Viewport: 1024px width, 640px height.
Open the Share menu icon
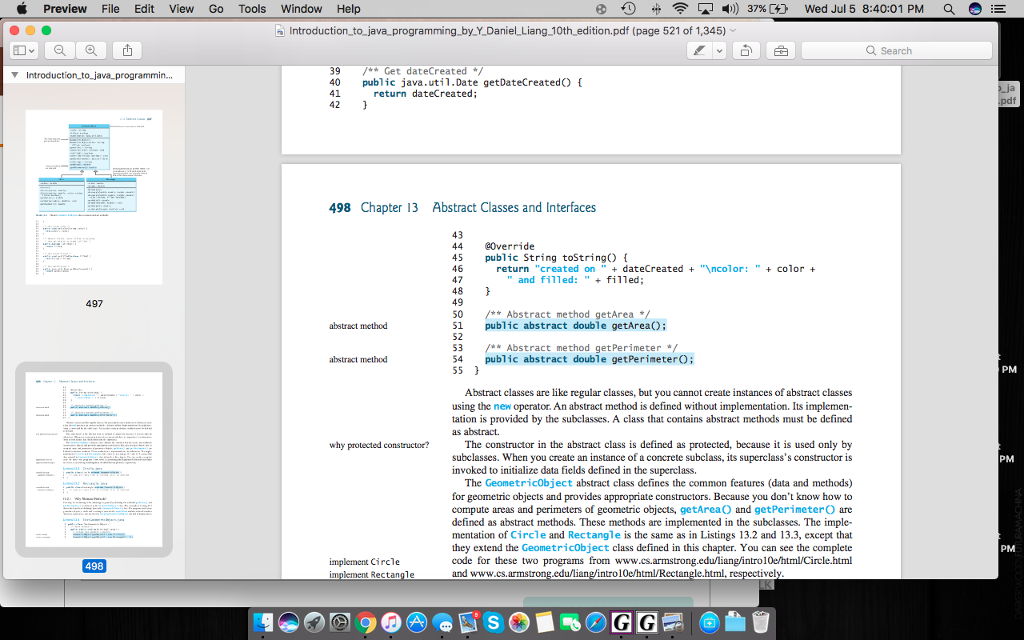click(127, 50)
